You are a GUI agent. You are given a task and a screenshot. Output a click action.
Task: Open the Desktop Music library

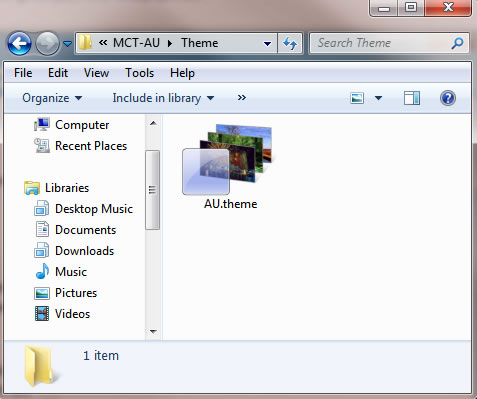coord(94,209)
